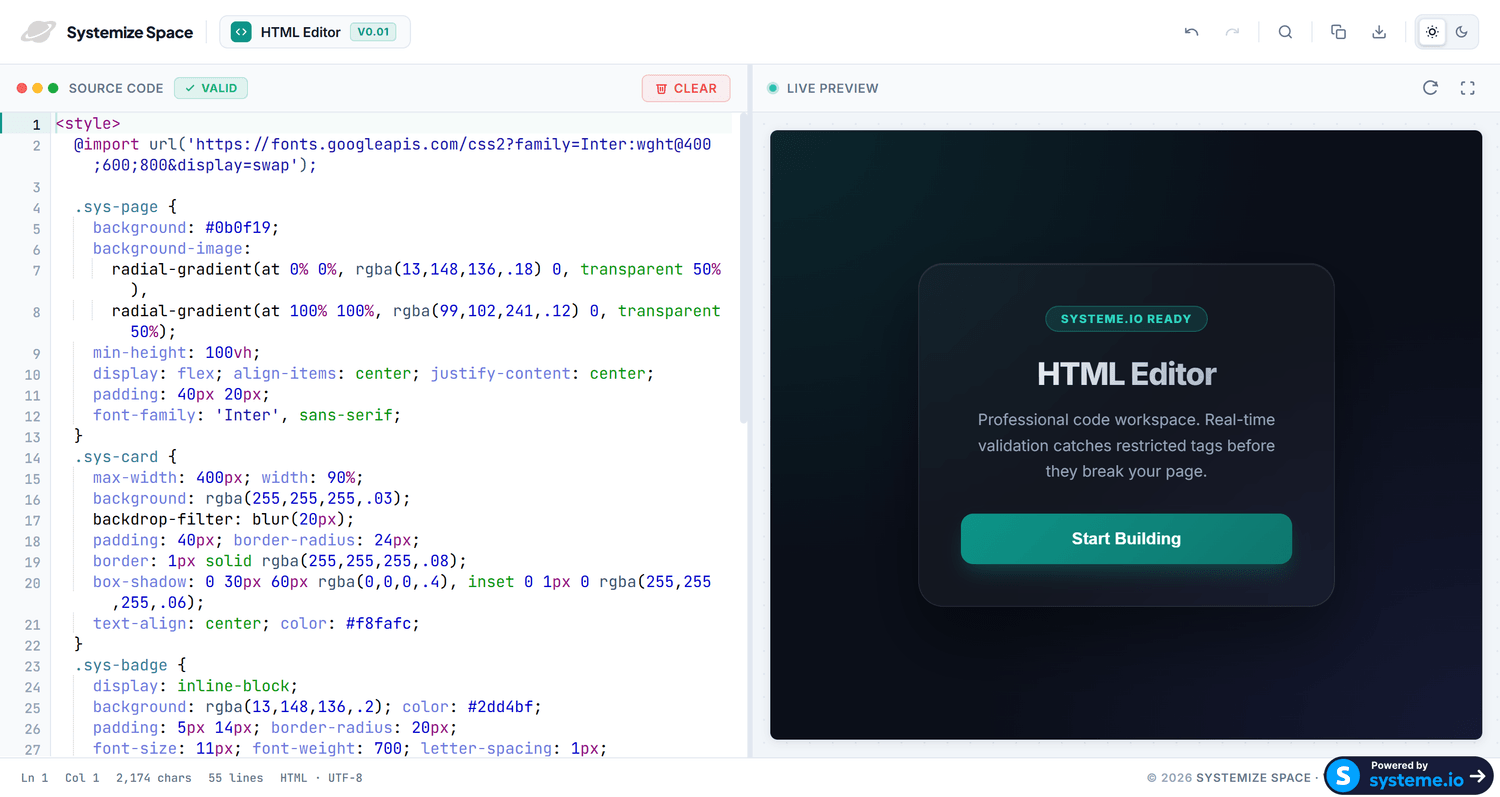Click the @import url code line
This screenshot has width=1500, height=797.
[x=394, y=155]
